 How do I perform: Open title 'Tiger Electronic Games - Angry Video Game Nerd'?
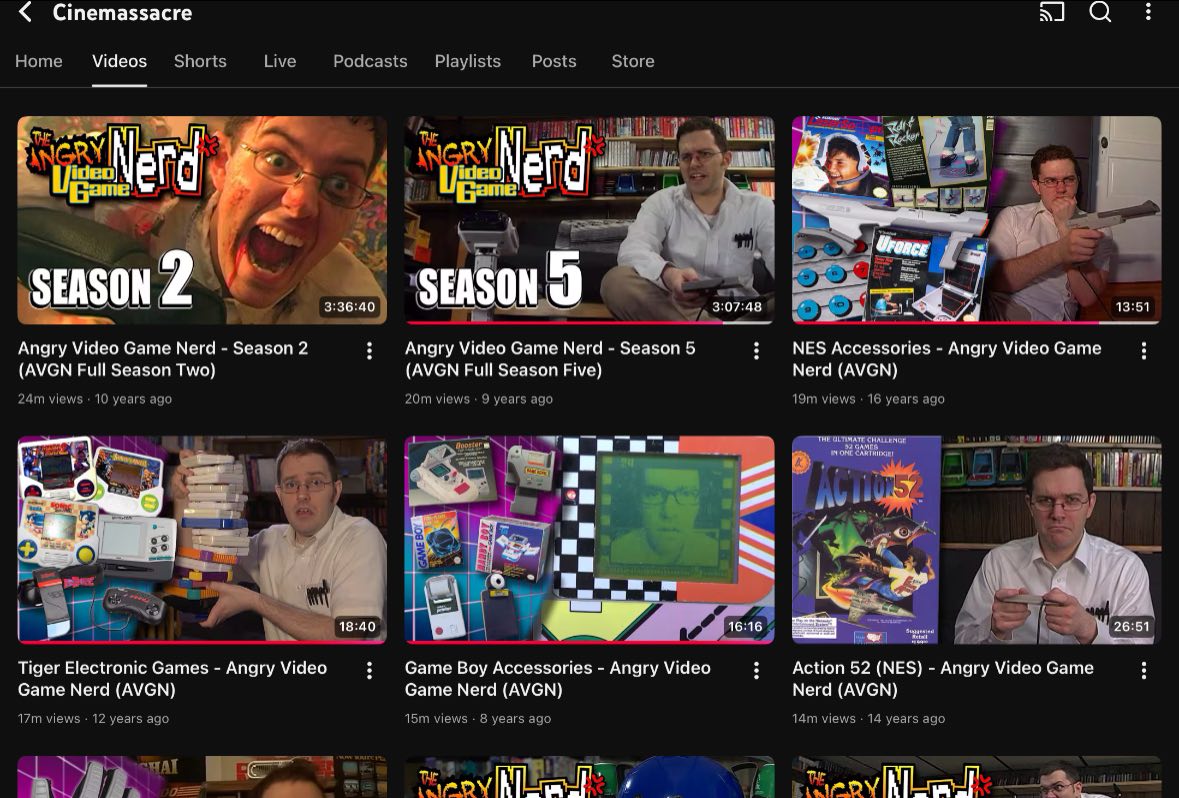click(172, 678)
